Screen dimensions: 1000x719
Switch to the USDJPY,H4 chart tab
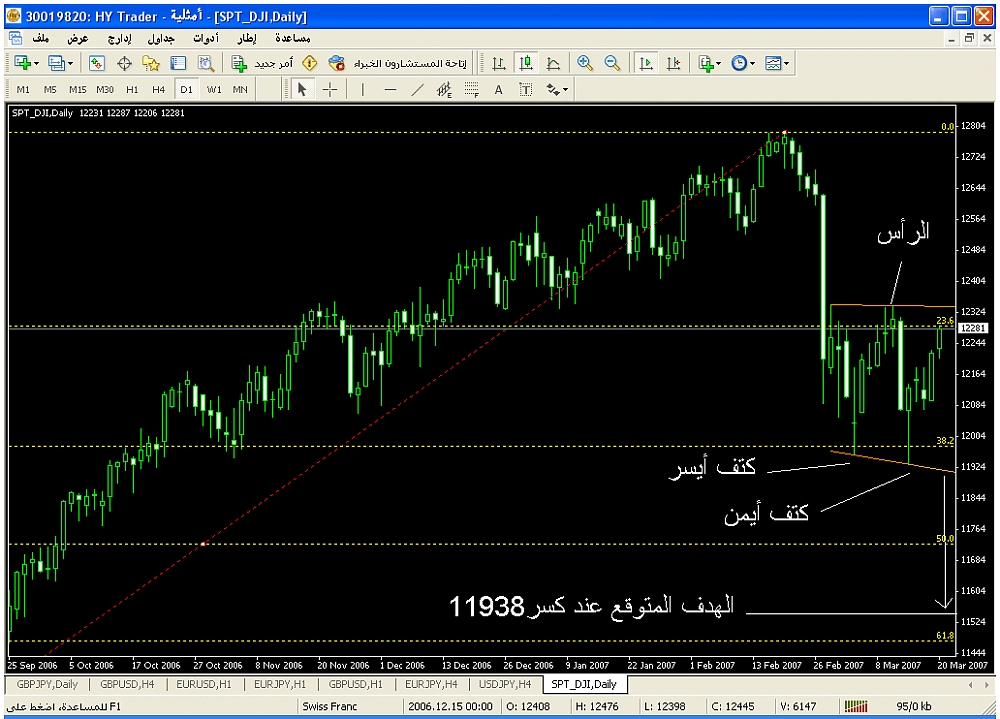coord(505,685)
